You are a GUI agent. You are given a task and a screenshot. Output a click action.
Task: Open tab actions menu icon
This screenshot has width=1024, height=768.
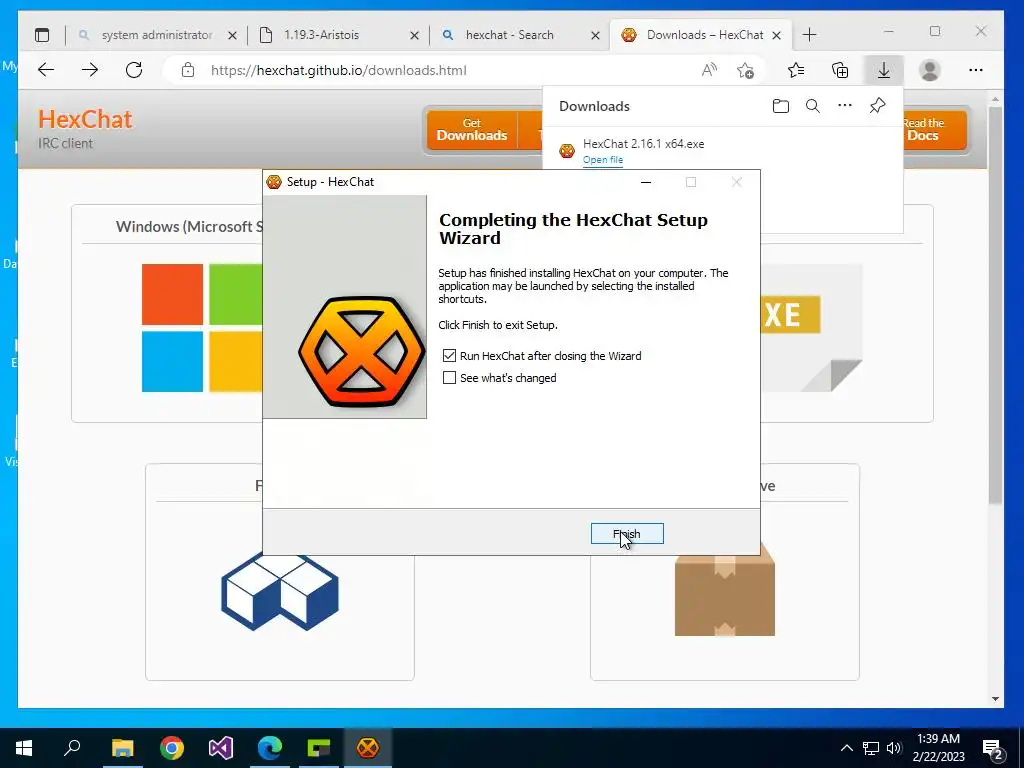click(x=42, y=35)
